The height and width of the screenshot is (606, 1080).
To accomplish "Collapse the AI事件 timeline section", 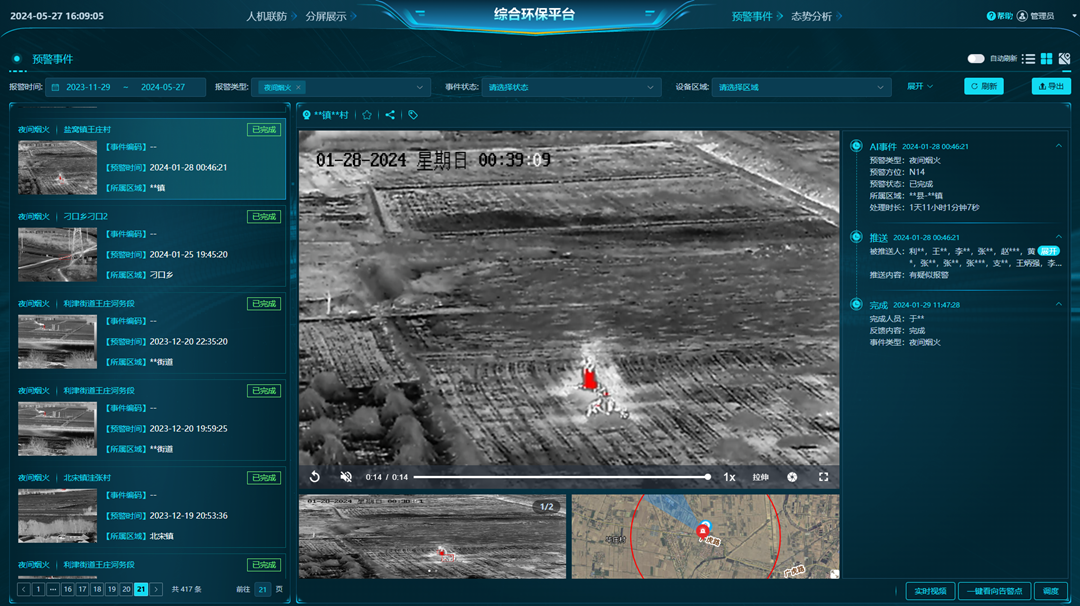I will [1059, 146].
